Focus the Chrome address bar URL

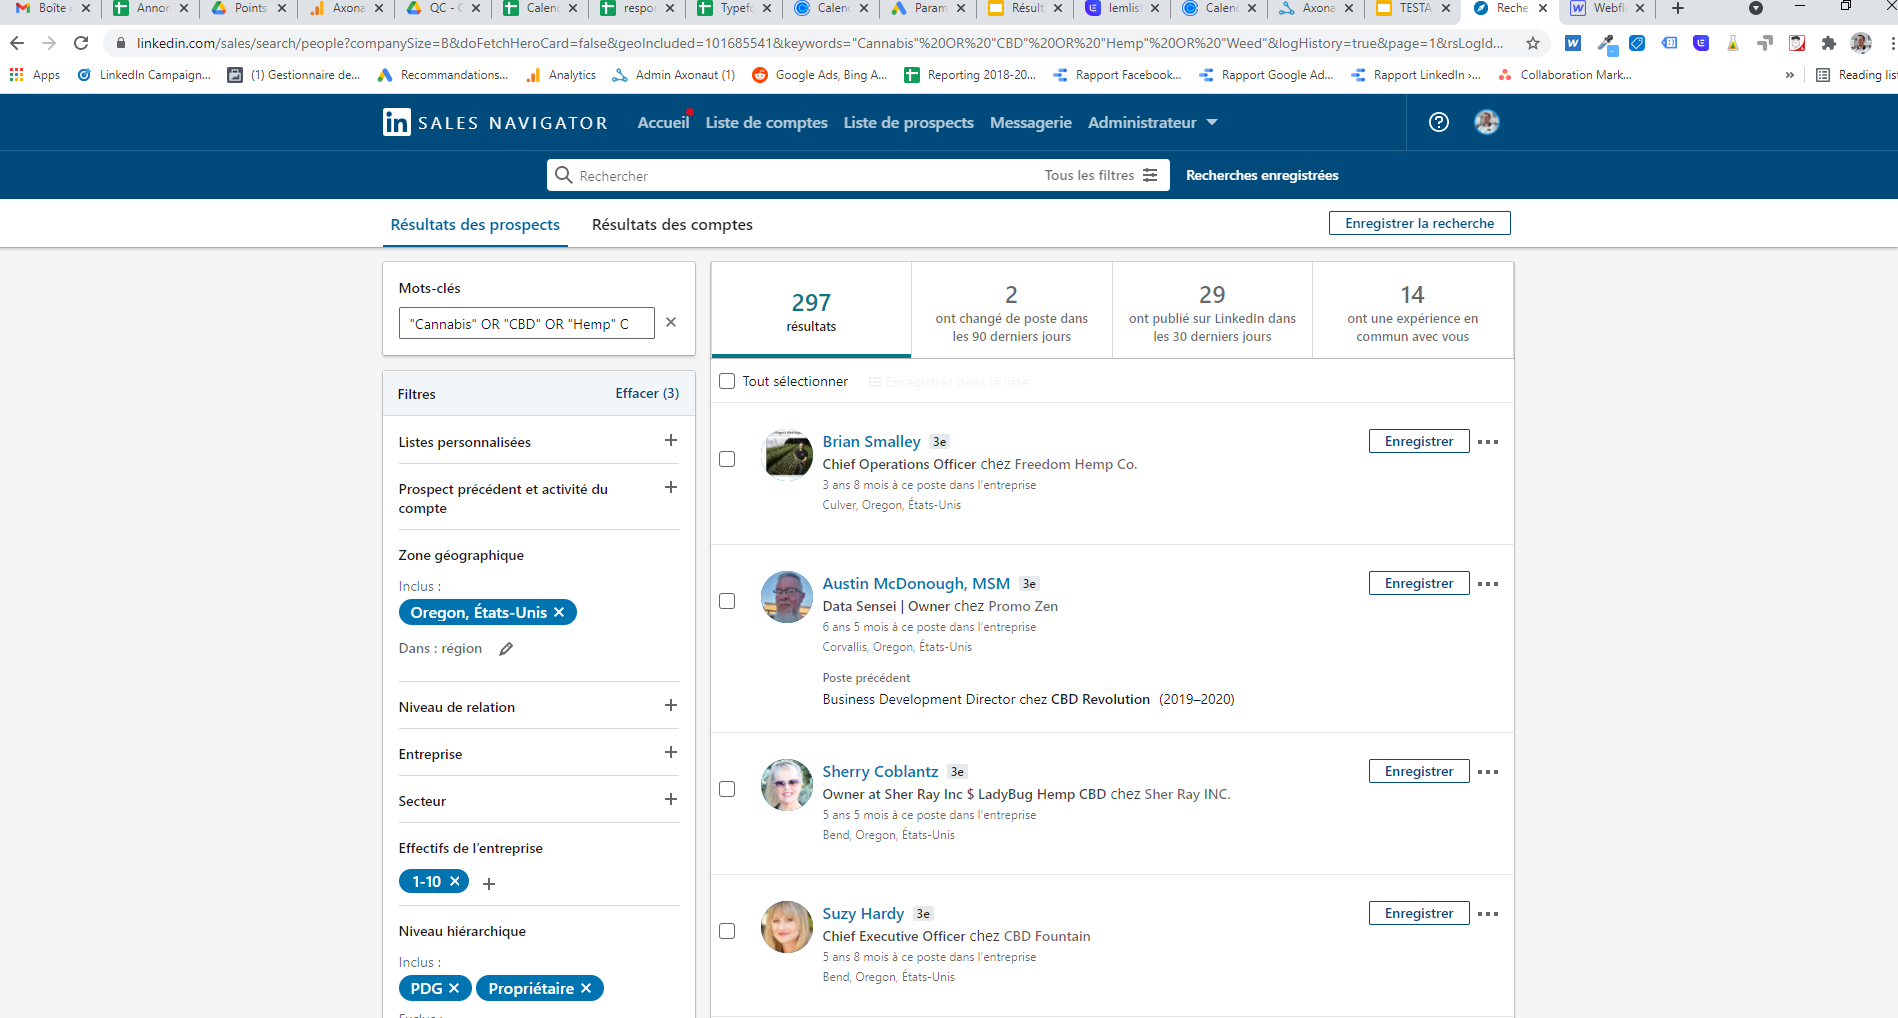(x=819, y=43)
